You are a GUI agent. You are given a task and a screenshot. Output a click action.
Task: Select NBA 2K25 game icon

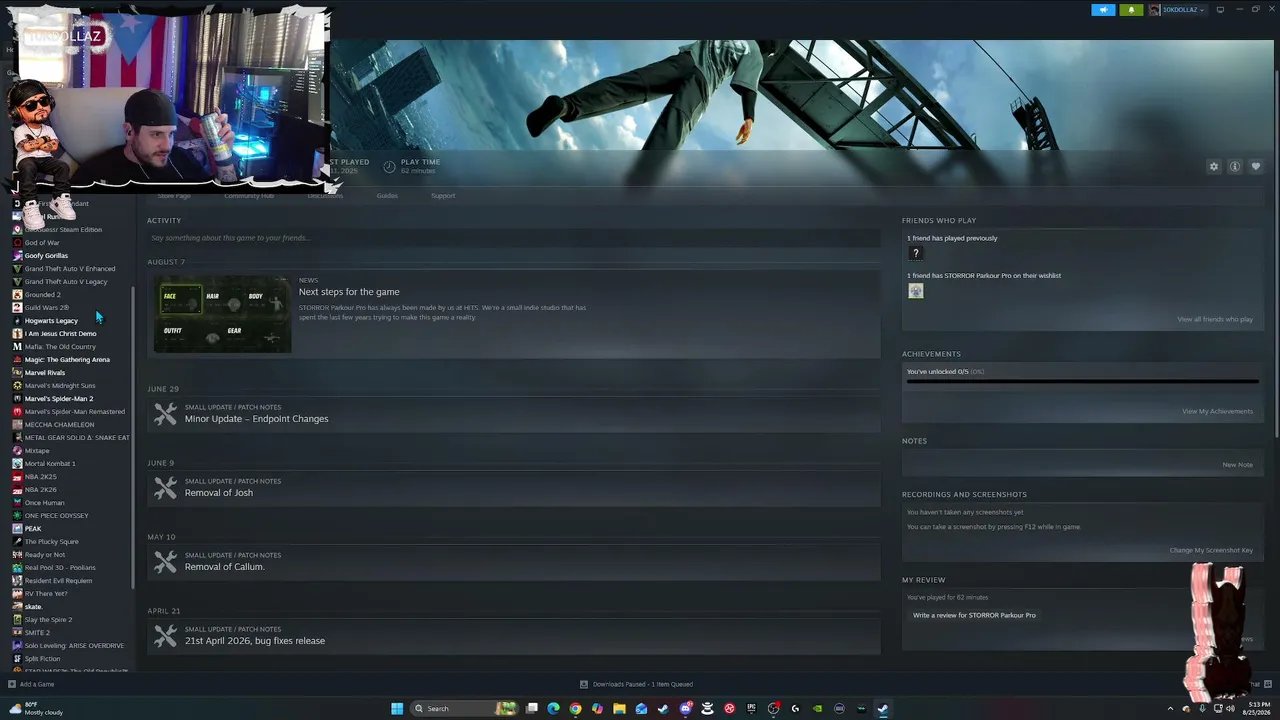click(17, 477)
